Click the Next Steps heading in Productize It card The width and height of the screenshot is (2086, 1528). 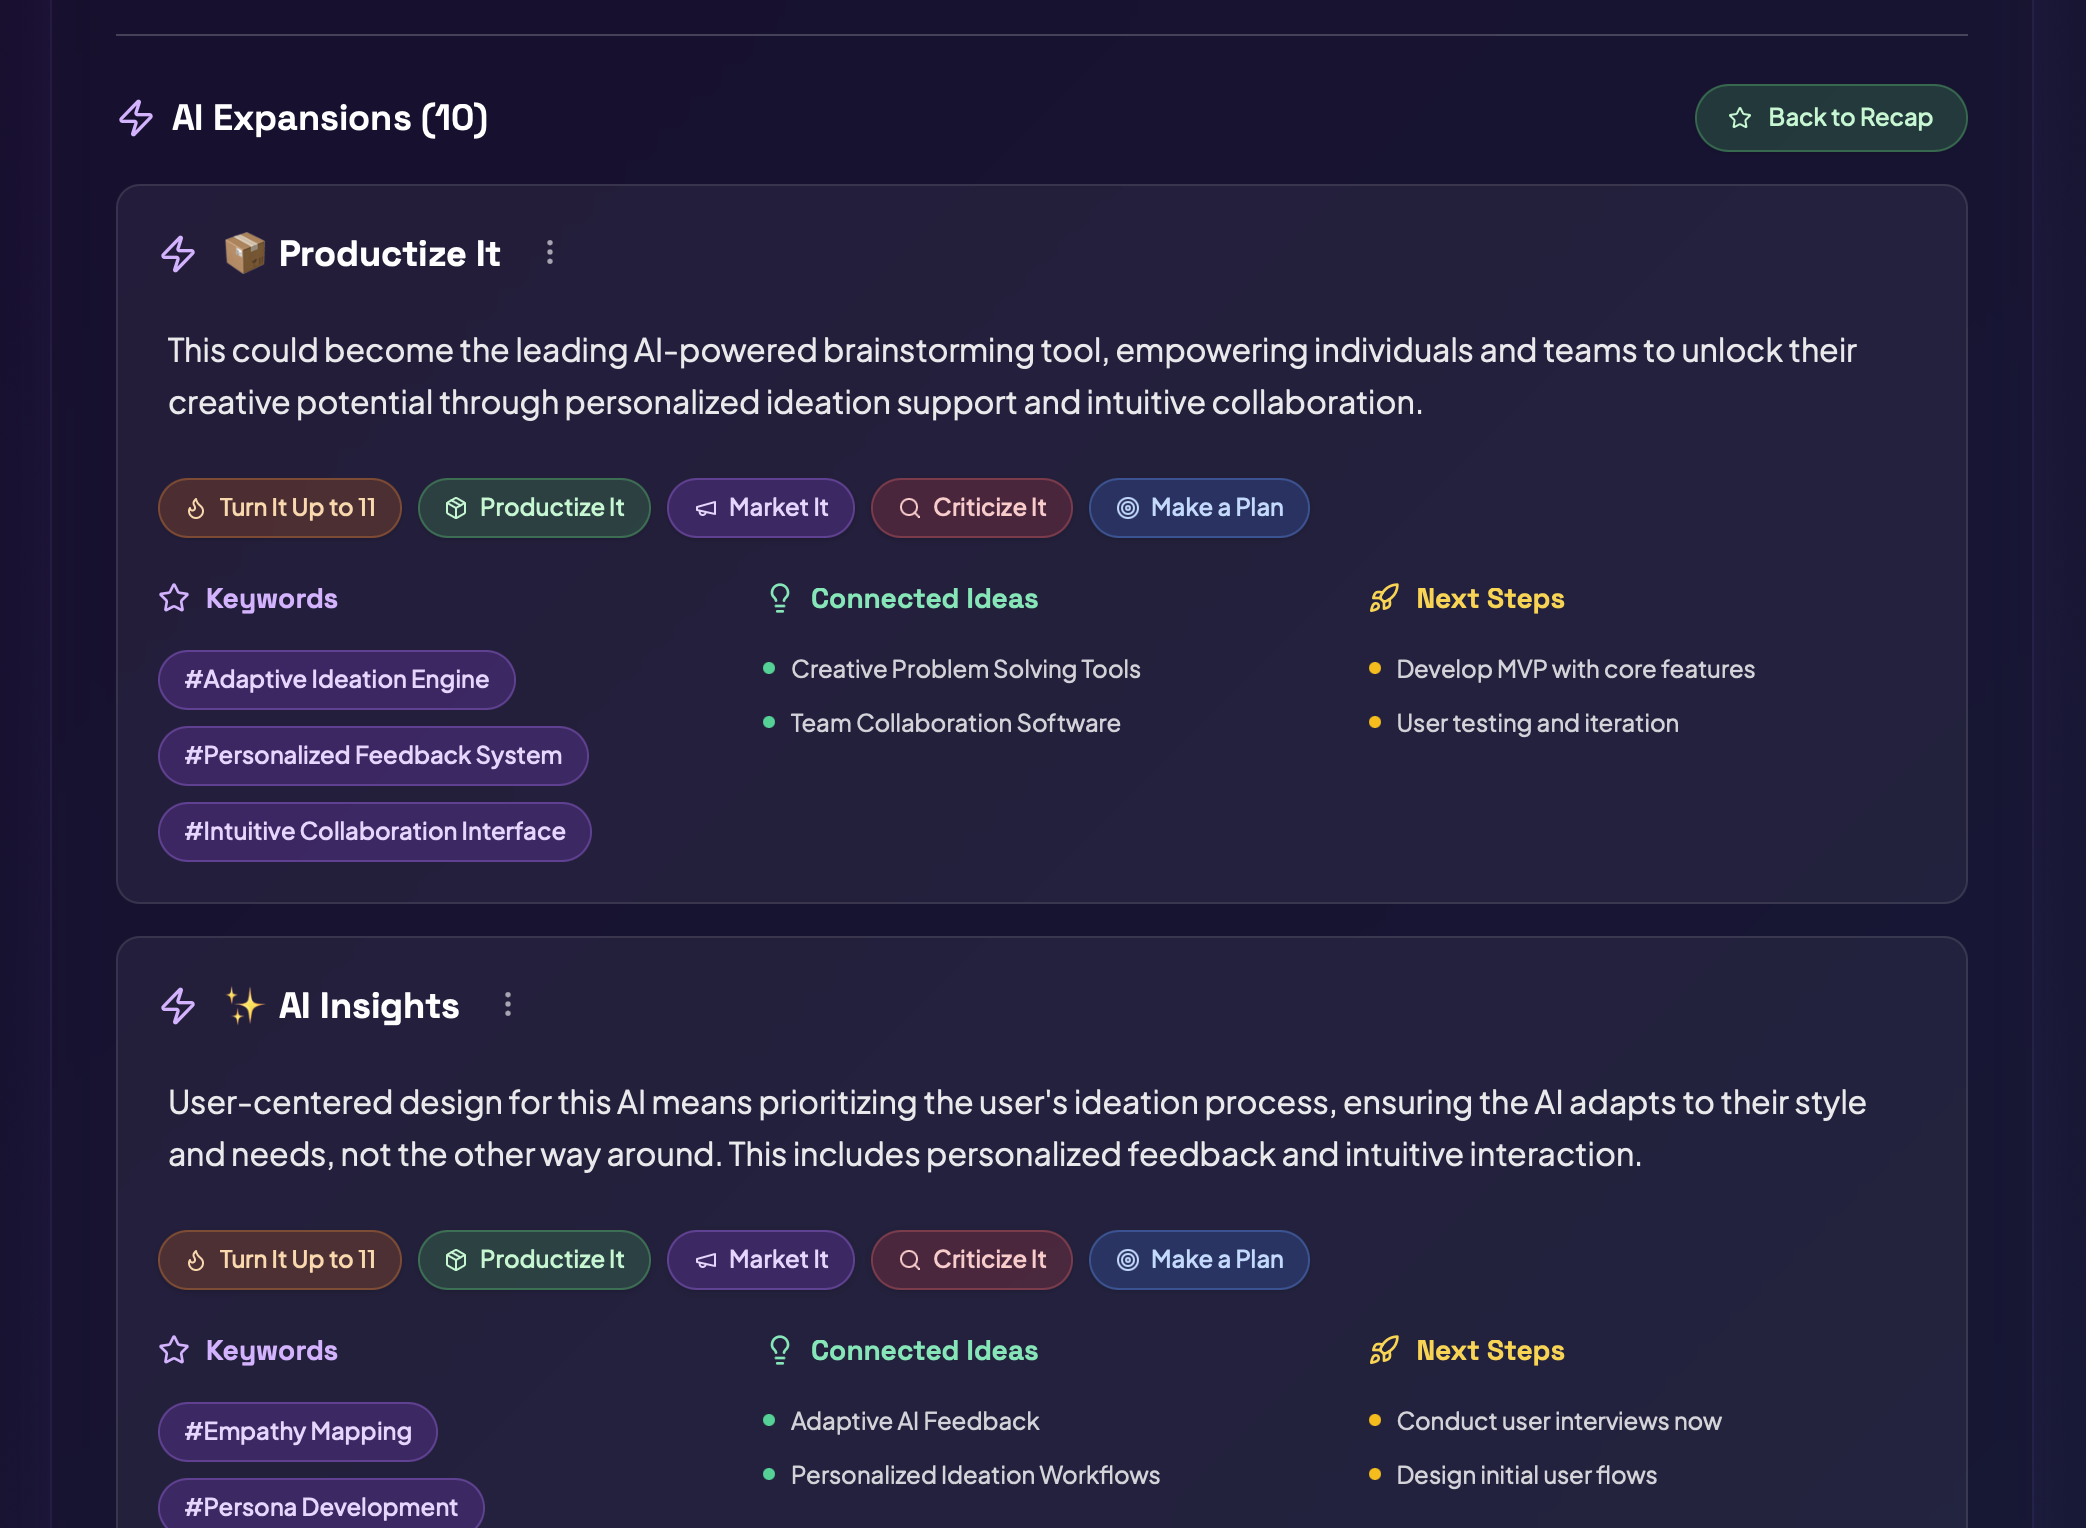[1491, 599]
